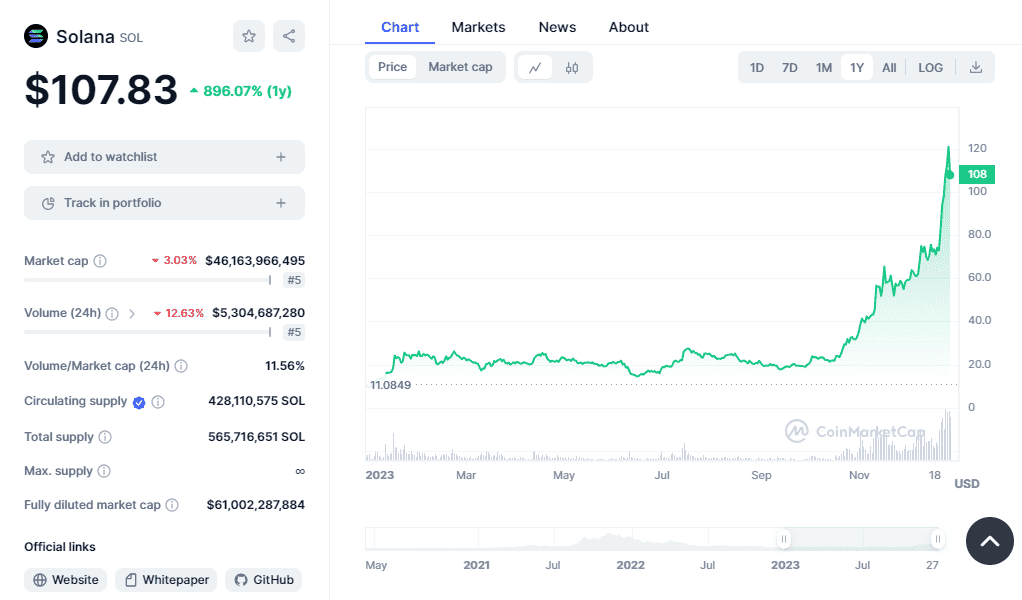The height and width of the screenshot is (600, 1022).
Task: Click the Market cap info icon
Action: tap(100, 261)
